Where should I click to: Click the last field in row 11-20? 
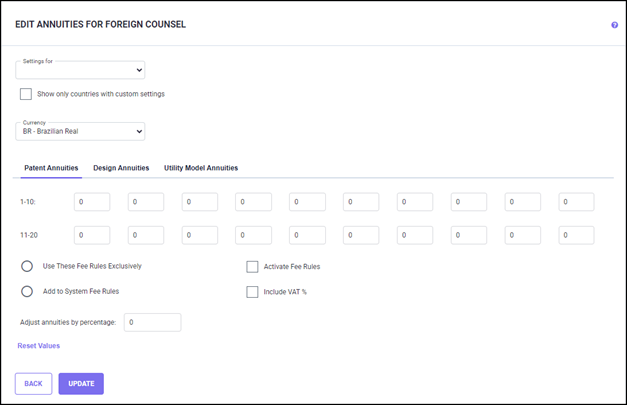576,236
